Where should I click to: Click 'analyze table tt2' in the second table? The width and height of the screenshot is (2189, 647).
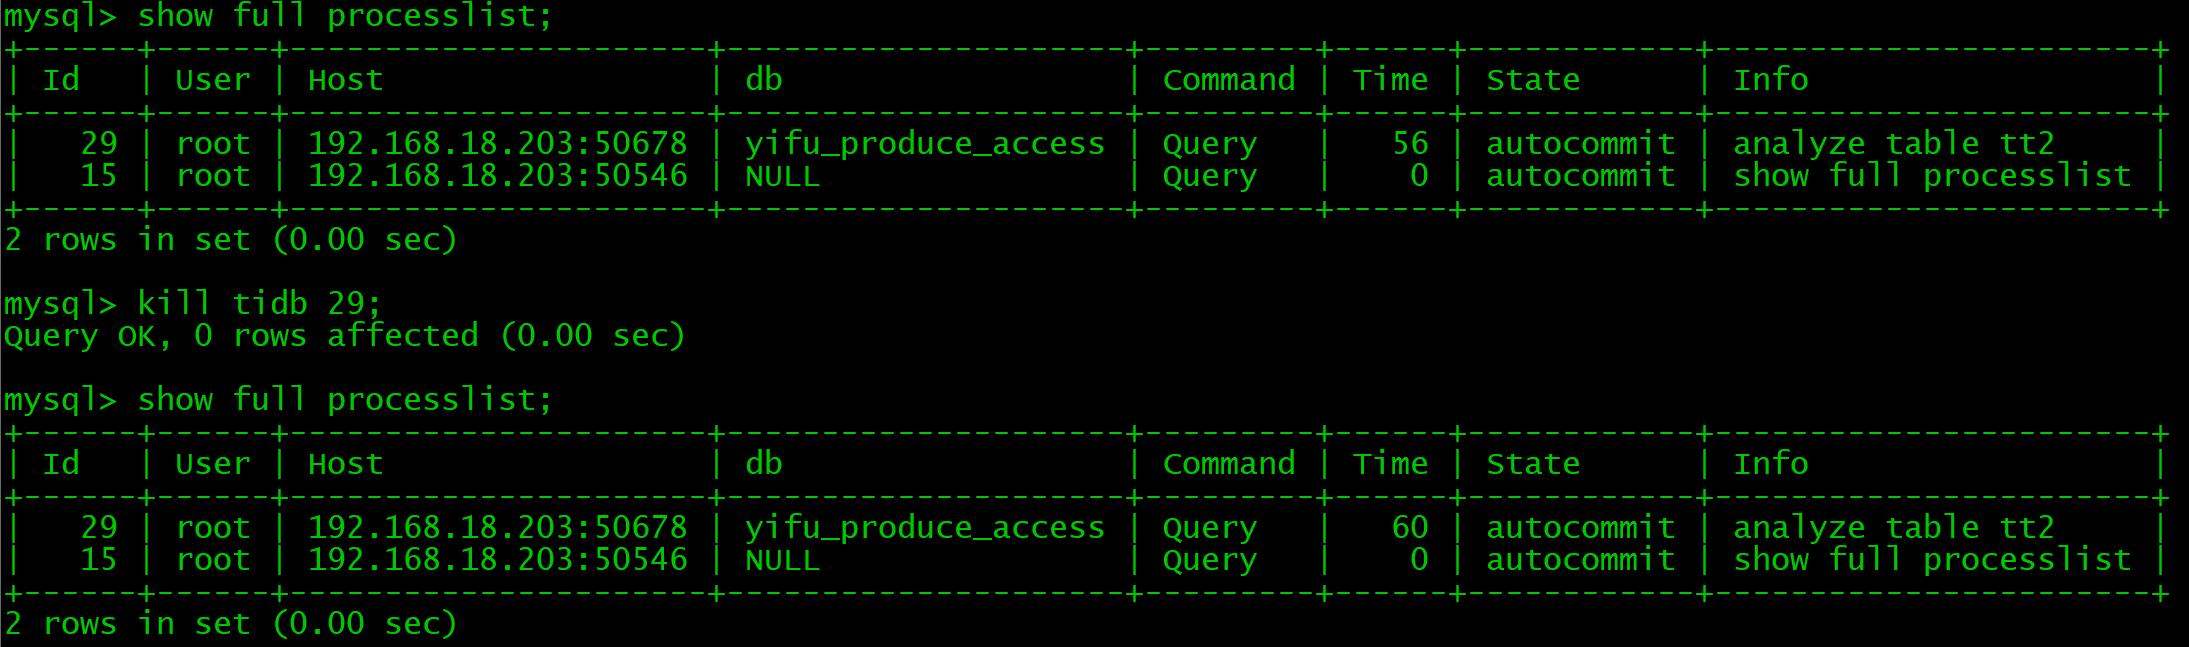(1893, 527)
